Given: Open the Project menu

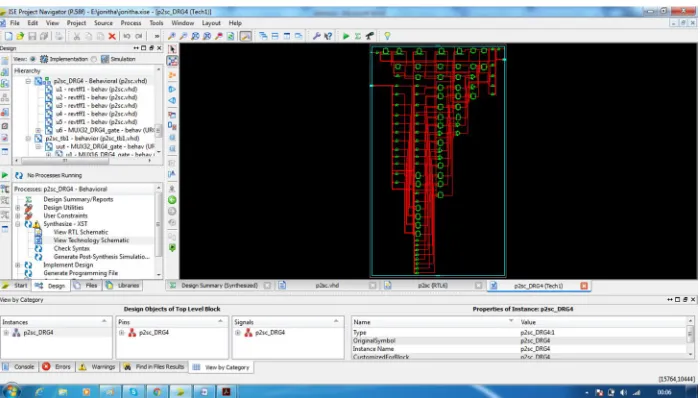Looking at the screenshot, I should [76, 23].
